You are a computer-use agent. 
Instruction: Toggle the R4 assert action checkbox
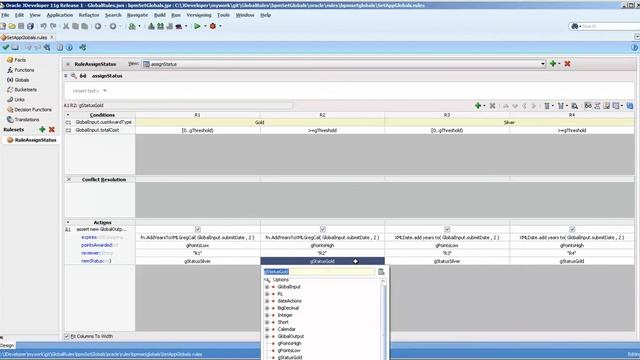click(572, 229)
